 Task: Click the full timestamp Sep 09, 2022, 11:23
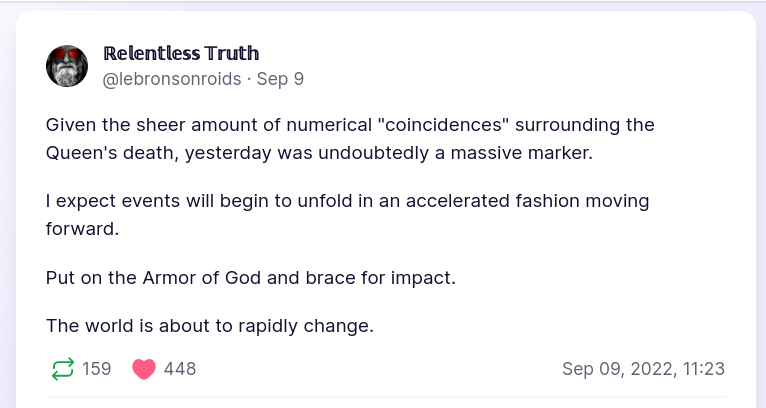(x=643, y=369)
